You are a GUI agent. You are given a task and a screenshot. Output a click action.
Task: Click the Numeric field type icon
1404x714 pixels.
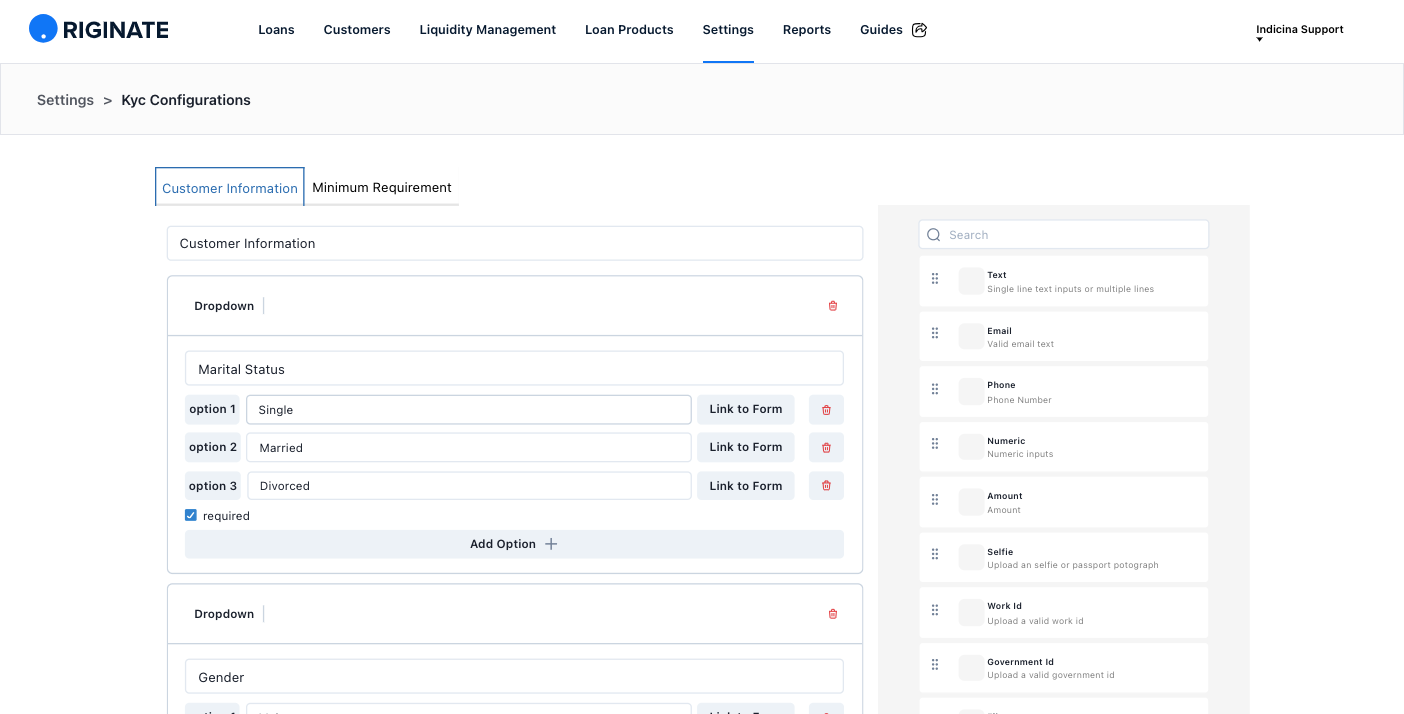tap(971, 446)
